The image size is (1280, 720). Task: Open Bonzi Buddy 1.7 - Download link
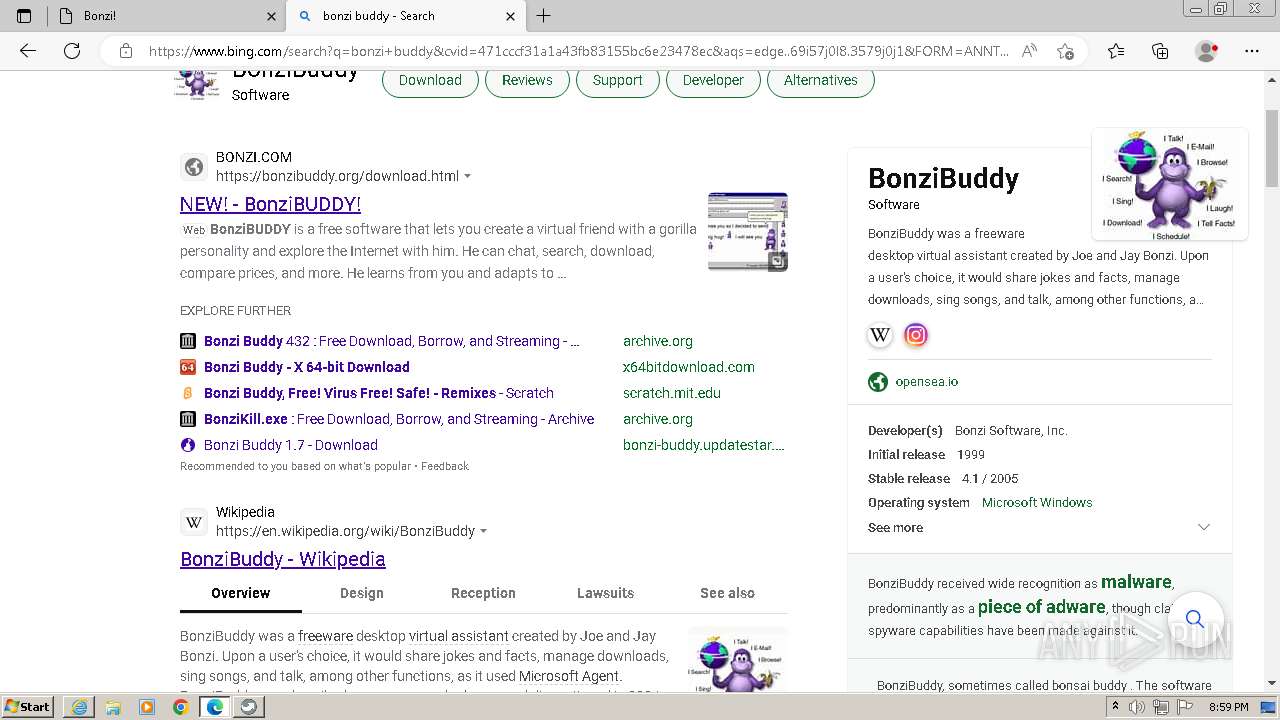(x=291, y=445)
